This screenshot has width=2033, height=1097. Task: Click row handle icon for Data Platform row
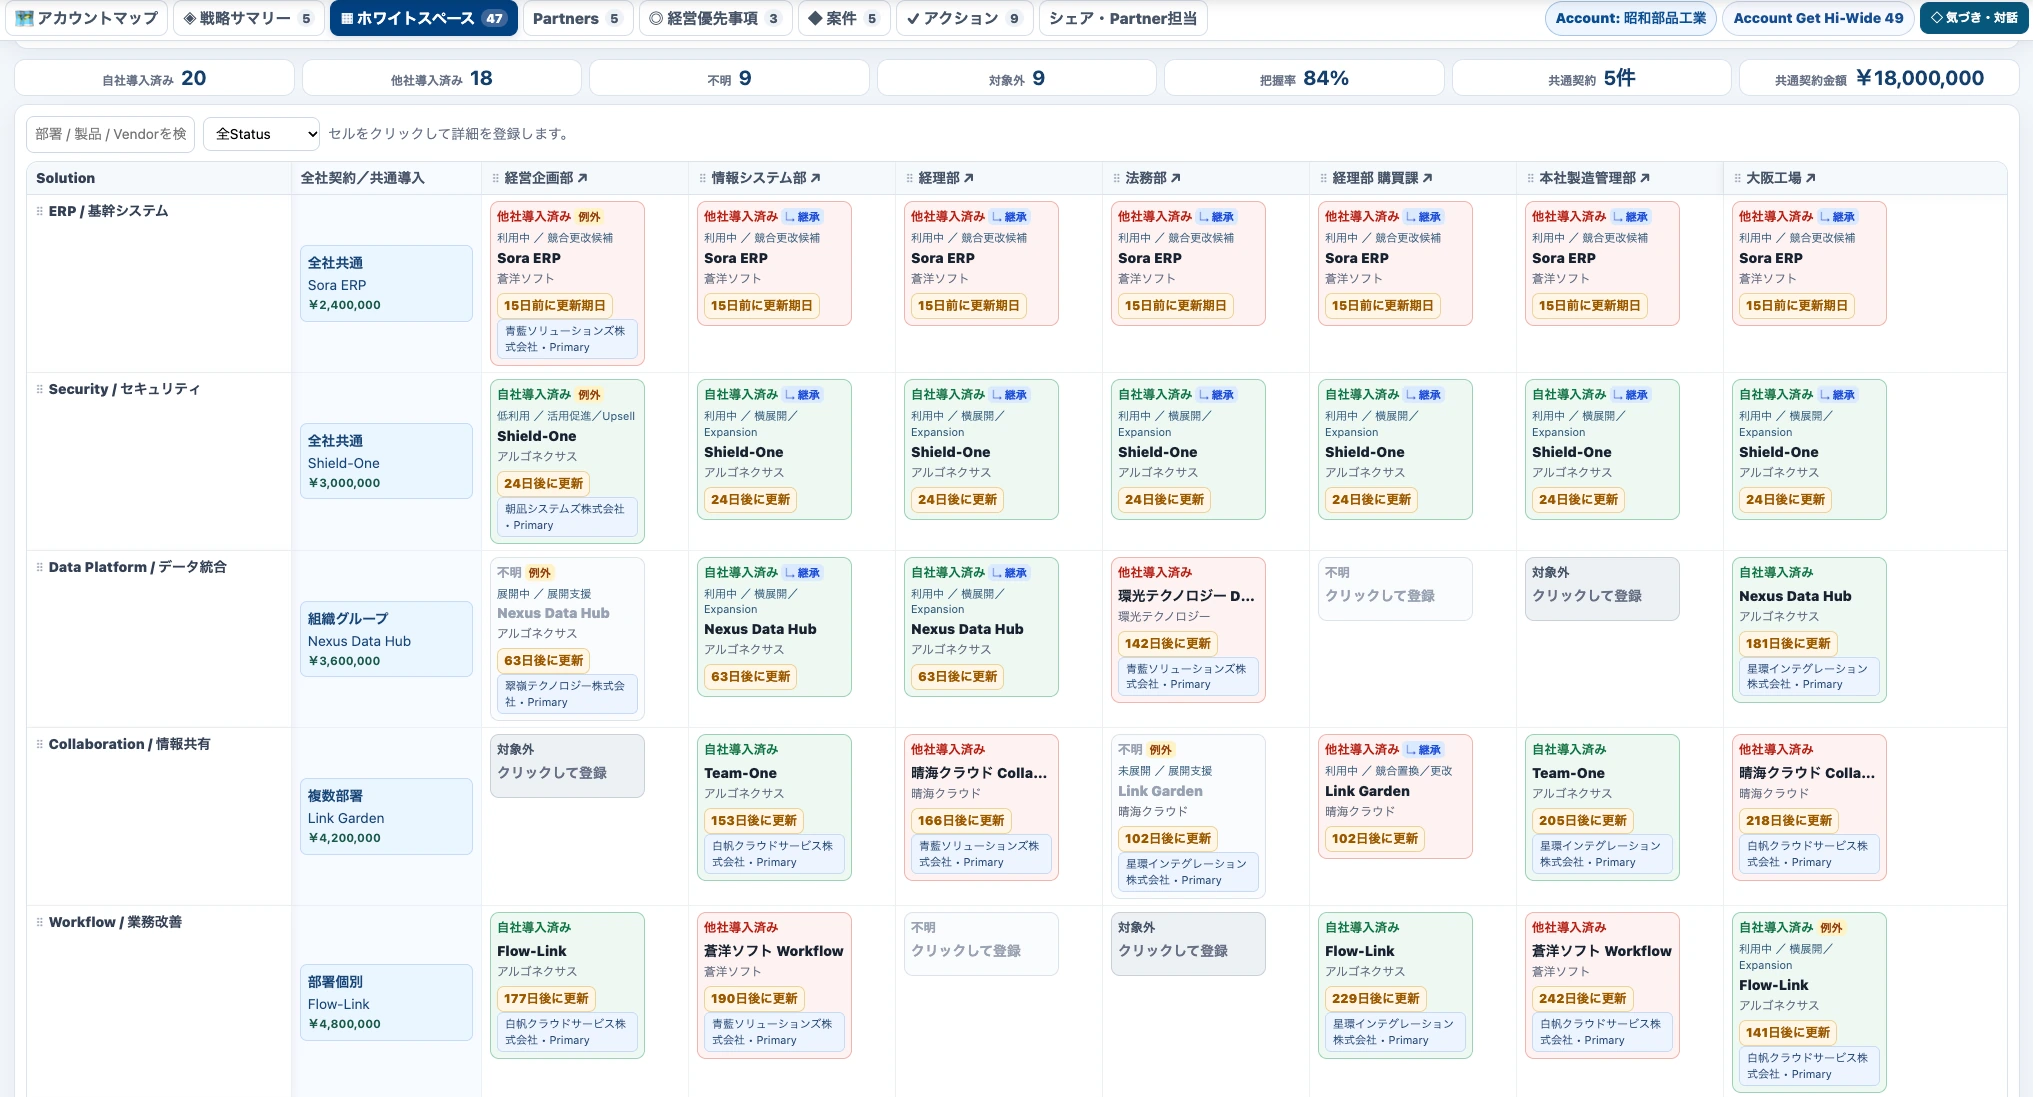[40, 567]
